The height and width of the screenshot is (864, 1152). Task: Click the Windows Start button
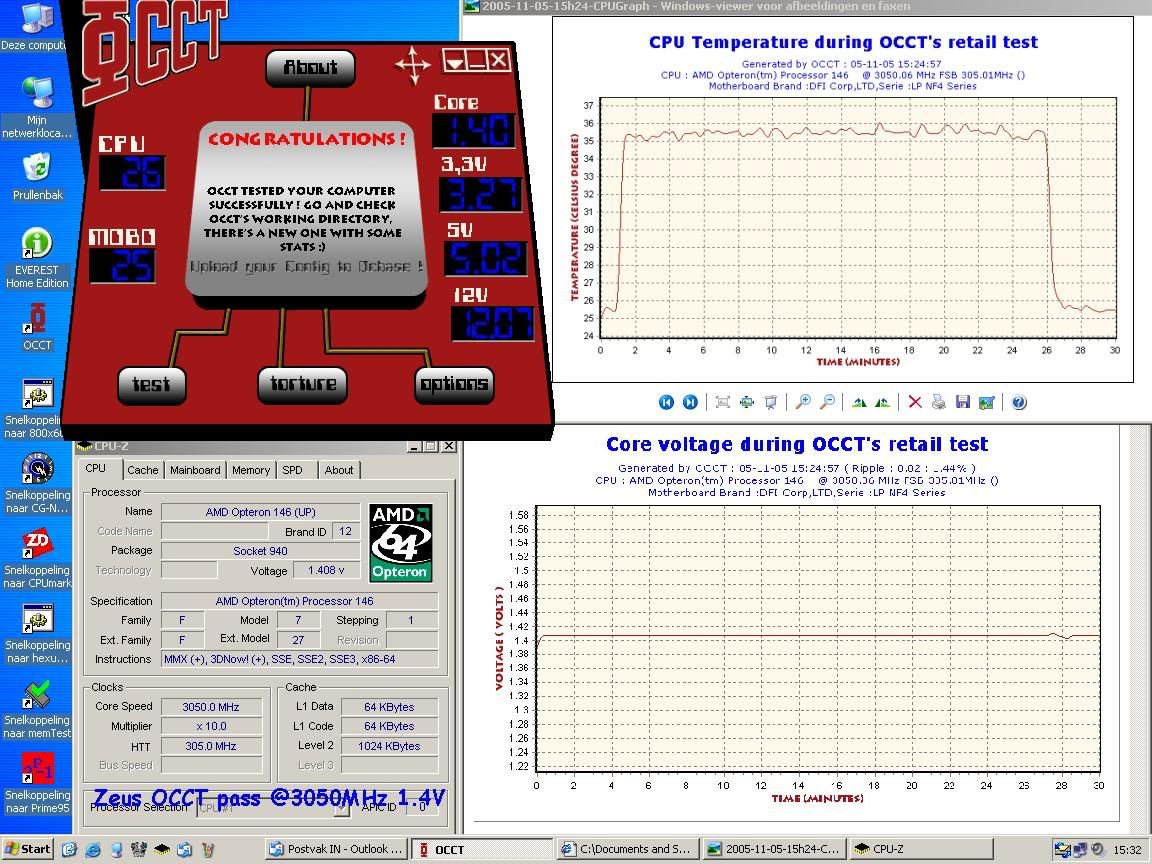pos(27,849)
